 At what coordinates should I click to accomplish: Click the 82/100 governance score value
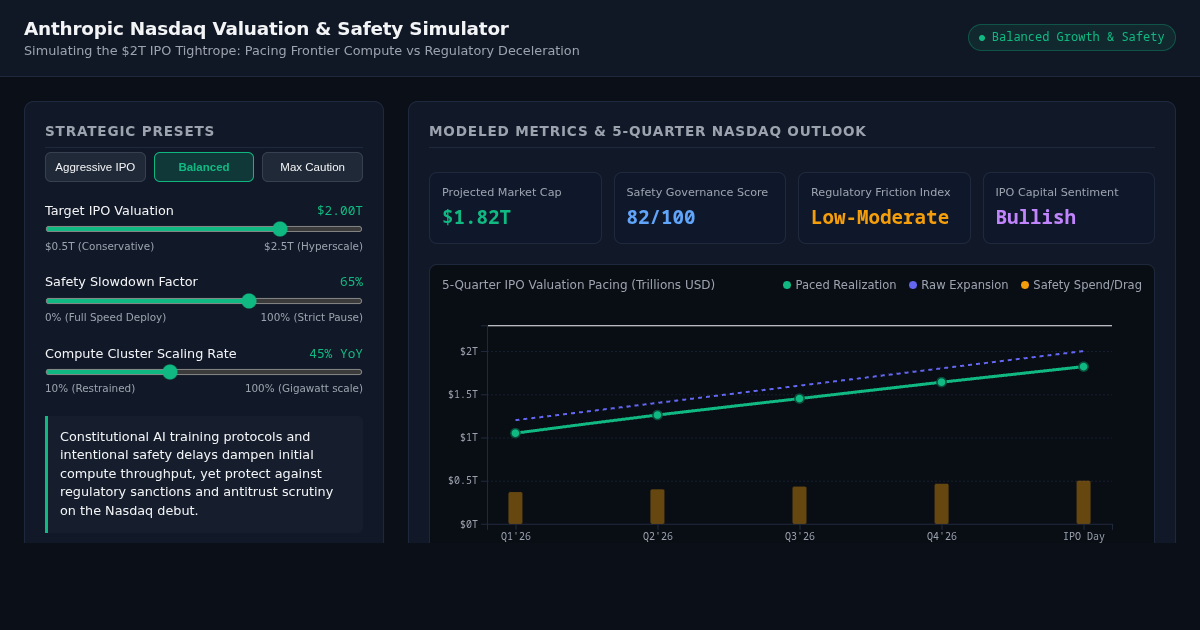661,217
